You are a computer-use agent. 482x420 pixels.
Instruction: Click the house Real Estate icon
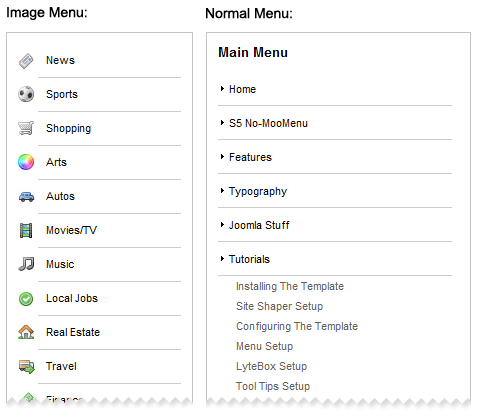(x=26, y=332)
